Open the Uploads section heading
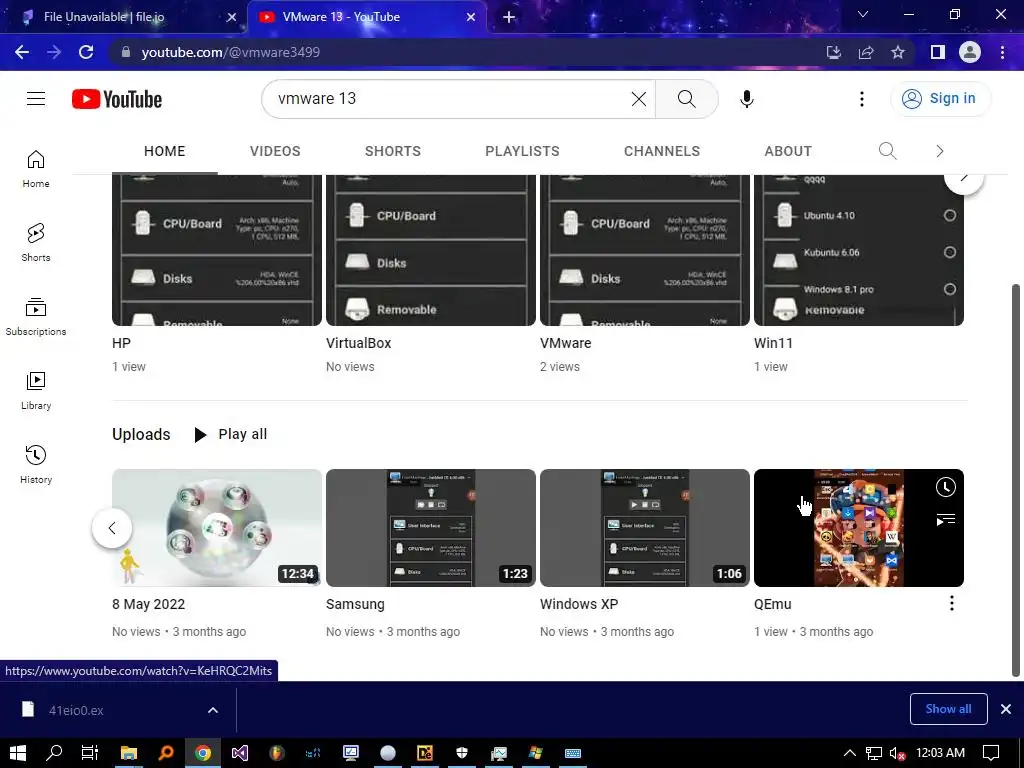Image resolution: width=1024 pixels, height=768 pixels. 141,434
